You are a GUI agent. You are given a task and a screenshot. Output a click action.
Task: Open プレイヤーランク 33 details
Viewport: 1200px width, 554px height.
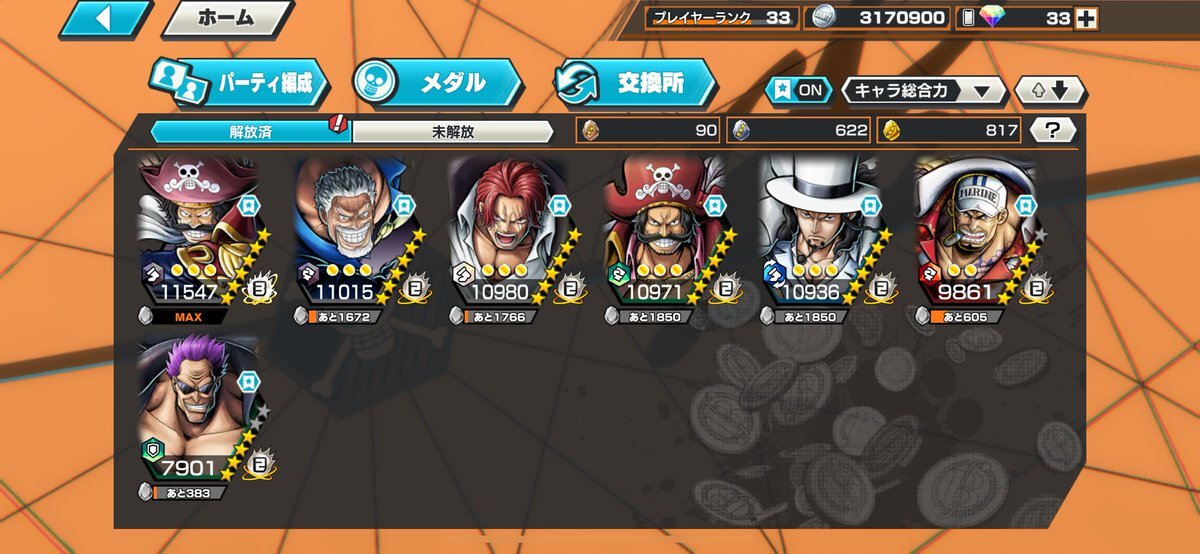(721, 18)
